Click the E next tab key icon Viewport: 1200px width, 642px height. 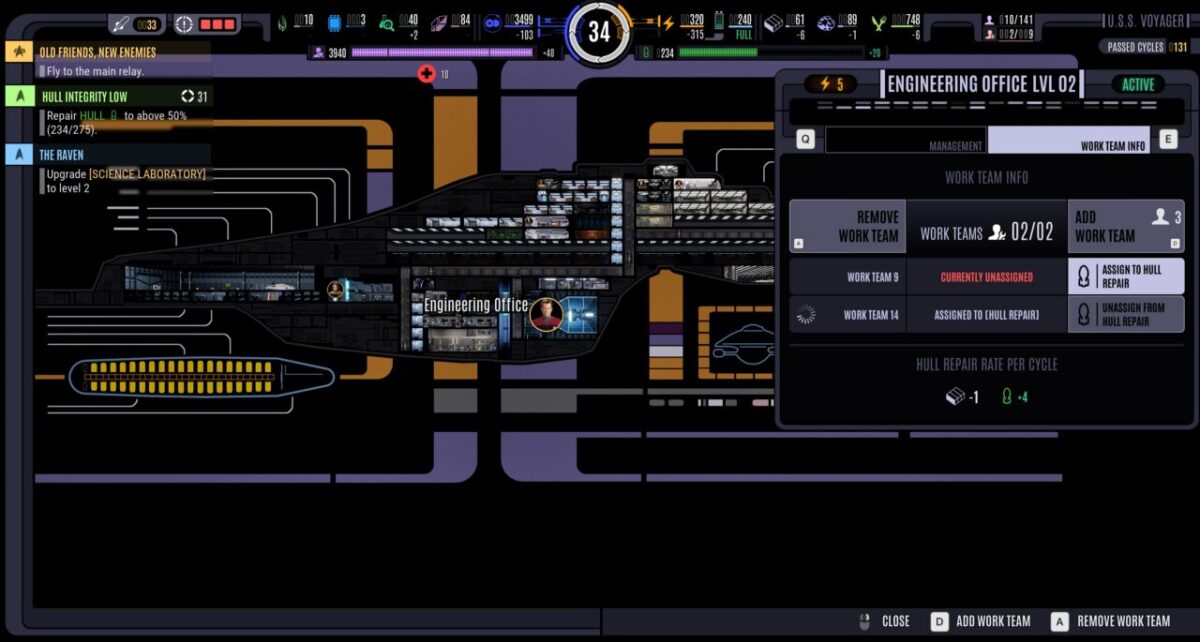(x=1168, y=140)
